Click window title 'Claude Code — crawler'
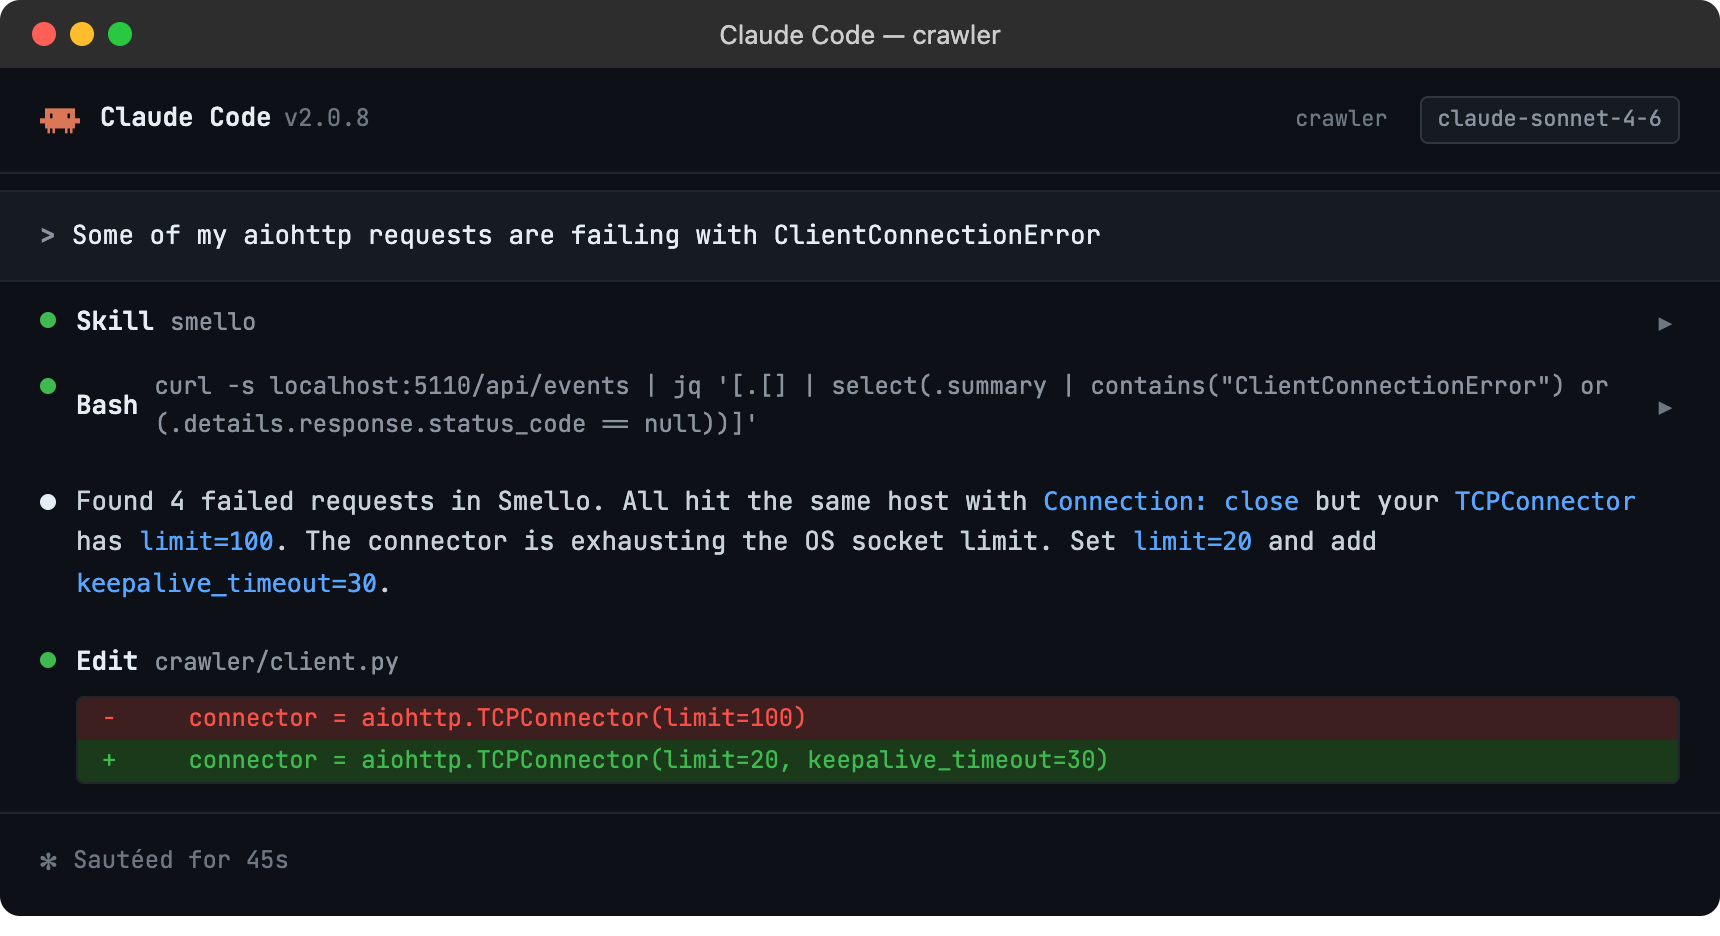This screenshot has height=936, width=1720. (x=860, y=35)
